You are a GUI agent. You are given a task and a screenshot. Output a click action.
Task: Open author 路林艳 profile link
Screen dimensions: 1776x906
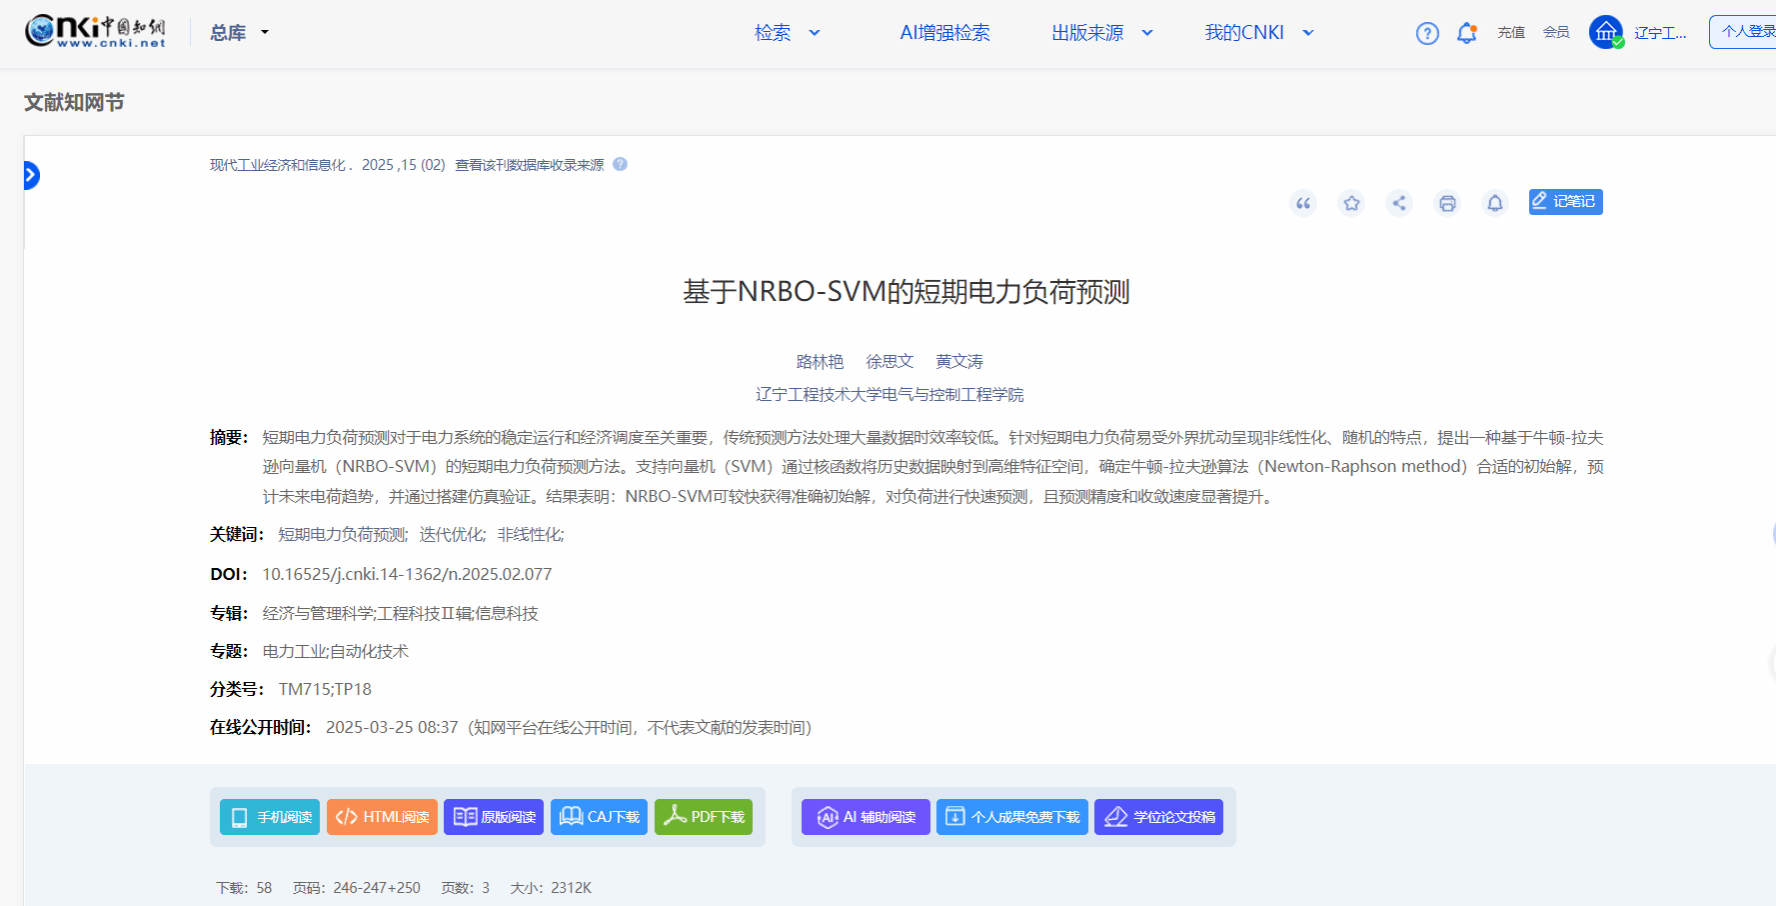coord(819,361)
